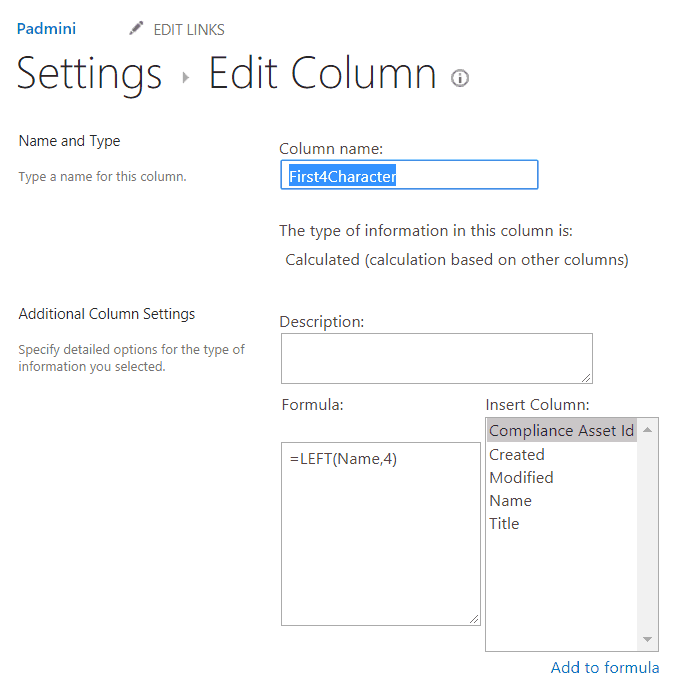Click the Calculated column type text
This screenshot has height=677, width=694.
pos(457,260)
